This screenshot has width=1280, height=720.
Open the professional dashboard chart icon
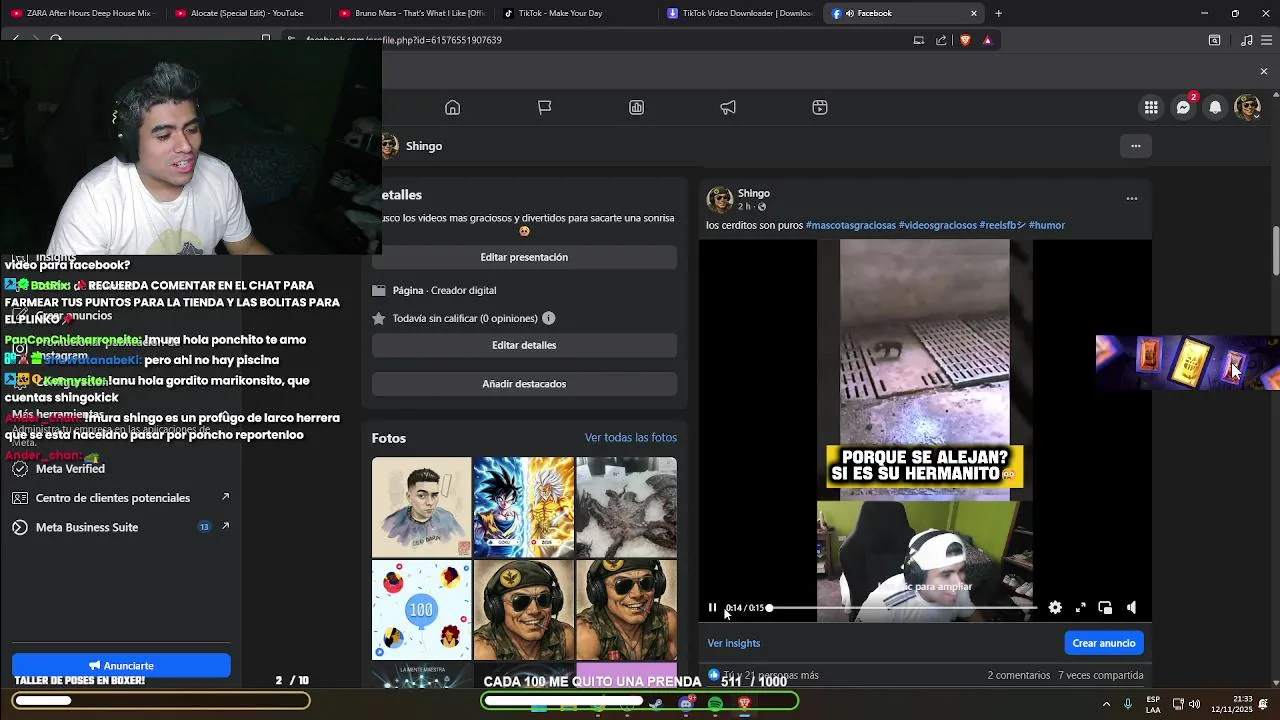(636, 108)
